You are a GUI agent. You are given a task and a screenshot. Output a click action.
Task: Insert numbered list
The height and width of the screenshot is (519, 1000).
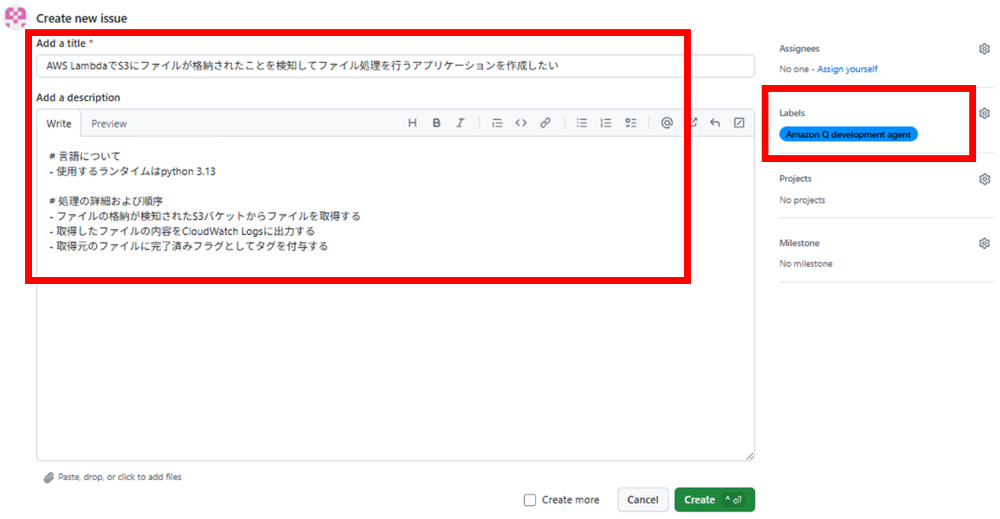606,123
